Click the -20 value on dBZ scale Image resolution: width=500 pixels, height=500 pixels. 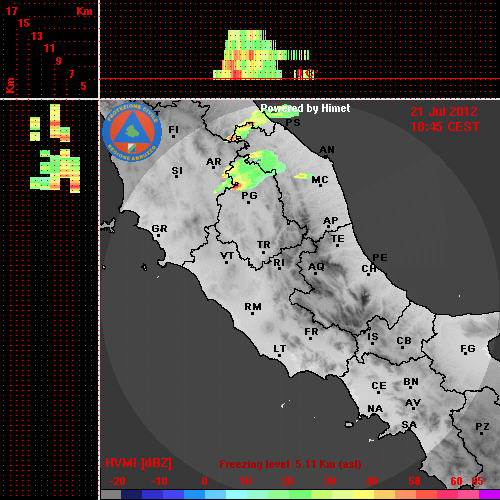(117, 481)
